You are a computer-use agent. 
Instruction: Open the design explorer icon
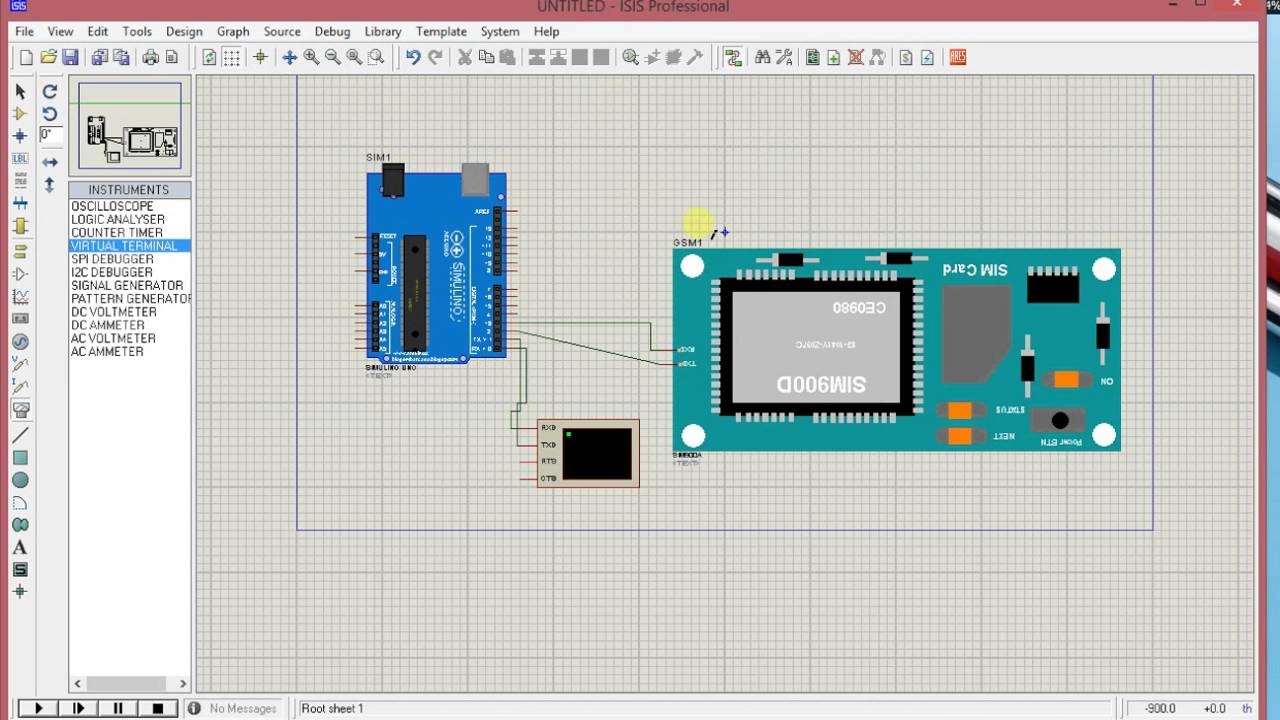coord(812,57)
